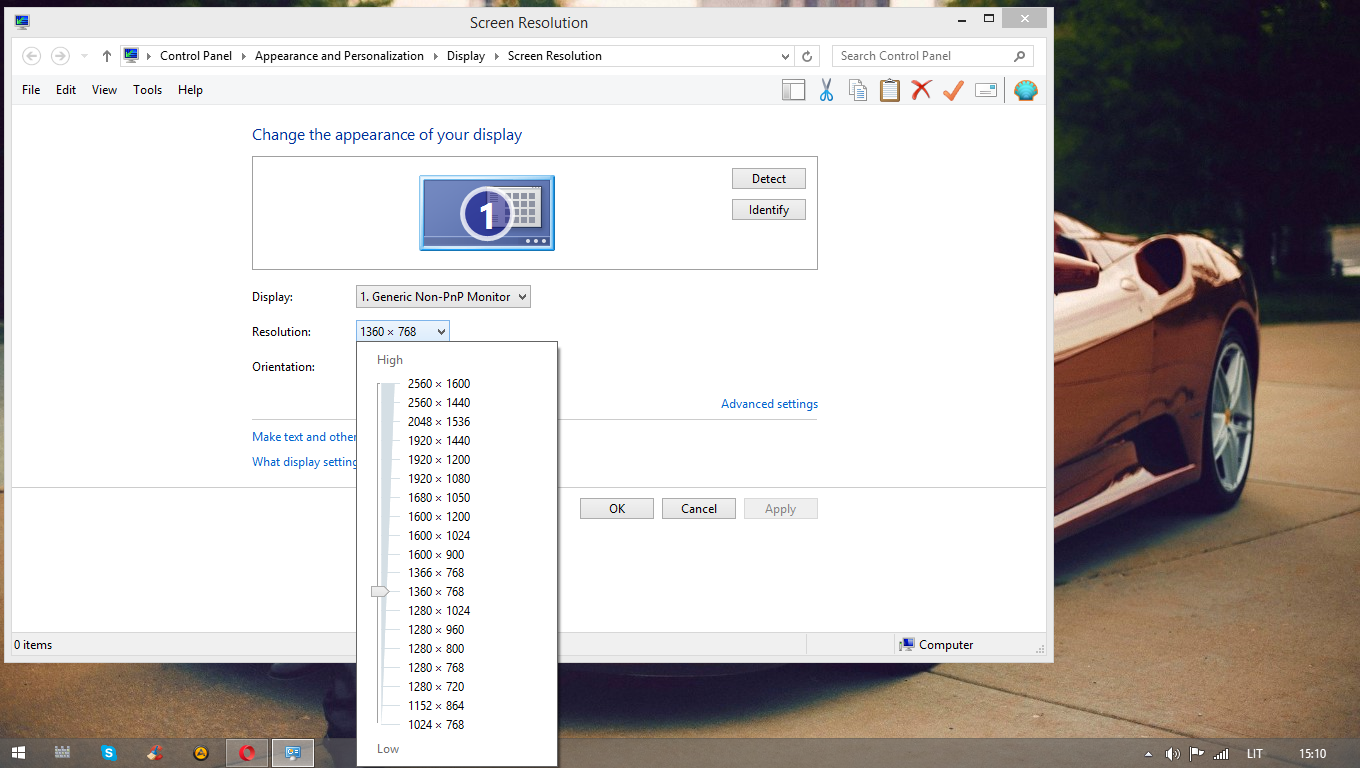Viewport: 1360px width, 768px height.
Task: Choose 1280 × 1024 resolution
Action: click(x=439, y=611)
